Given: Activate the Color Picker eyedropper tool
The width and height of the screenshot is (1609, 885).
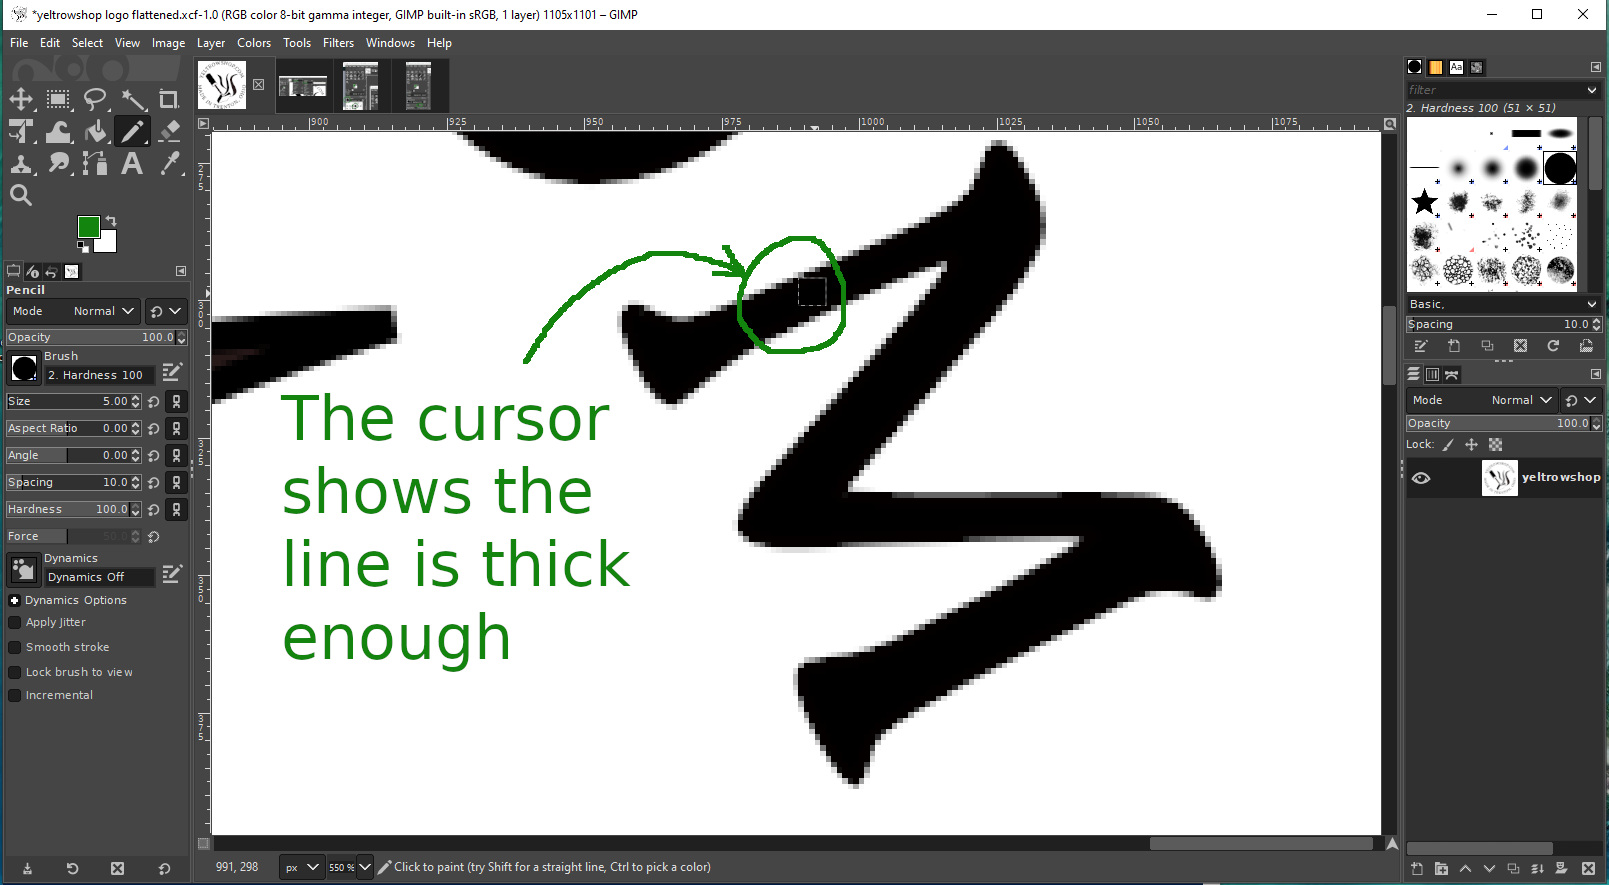Looking at the screenshot, I should pos(170,164).
